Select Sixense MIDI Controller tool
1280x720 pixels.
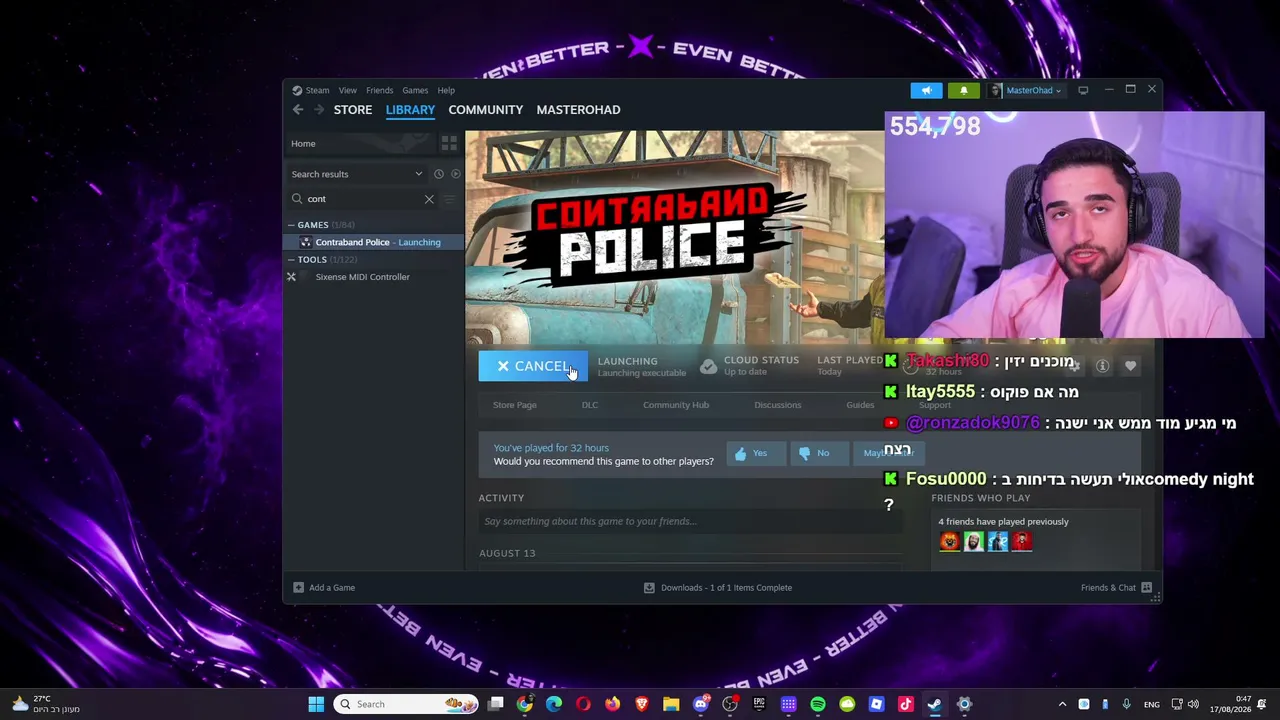362,277
